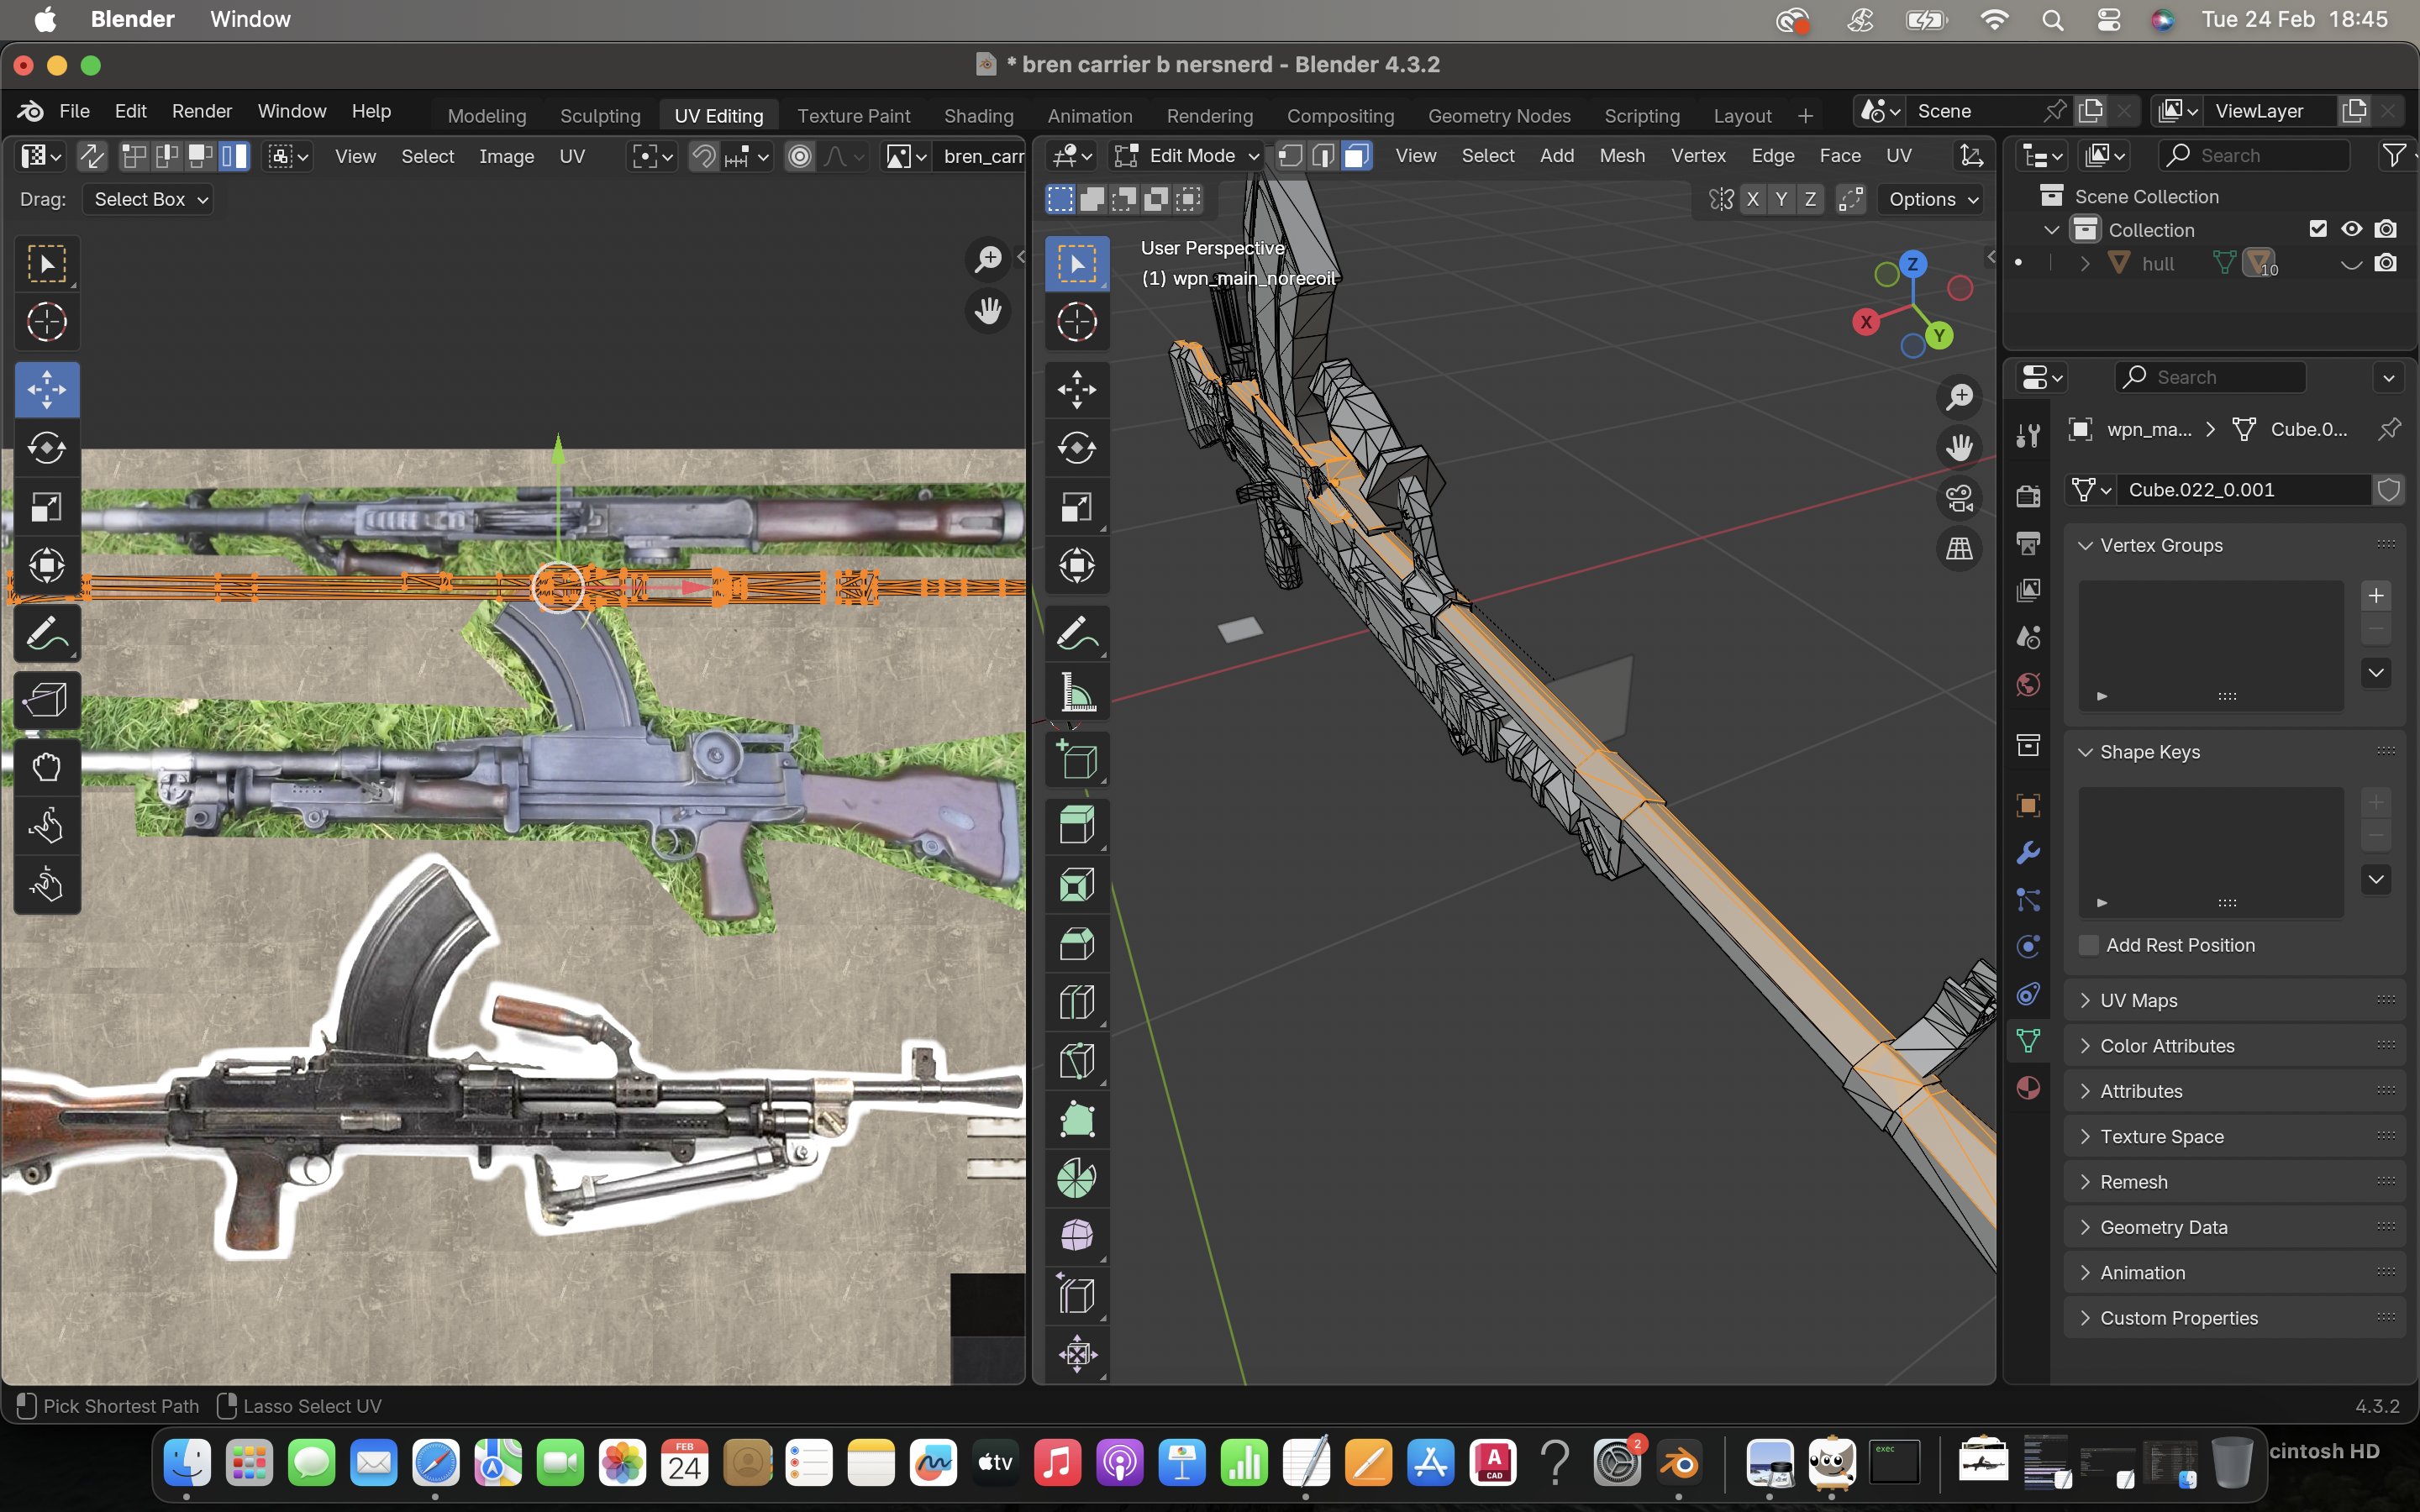The width and height of the screenshot is (2420, 1512).
Task: Open the Drag Select Box dropdown
Action: pyautogui.click(x=148, y=199)
